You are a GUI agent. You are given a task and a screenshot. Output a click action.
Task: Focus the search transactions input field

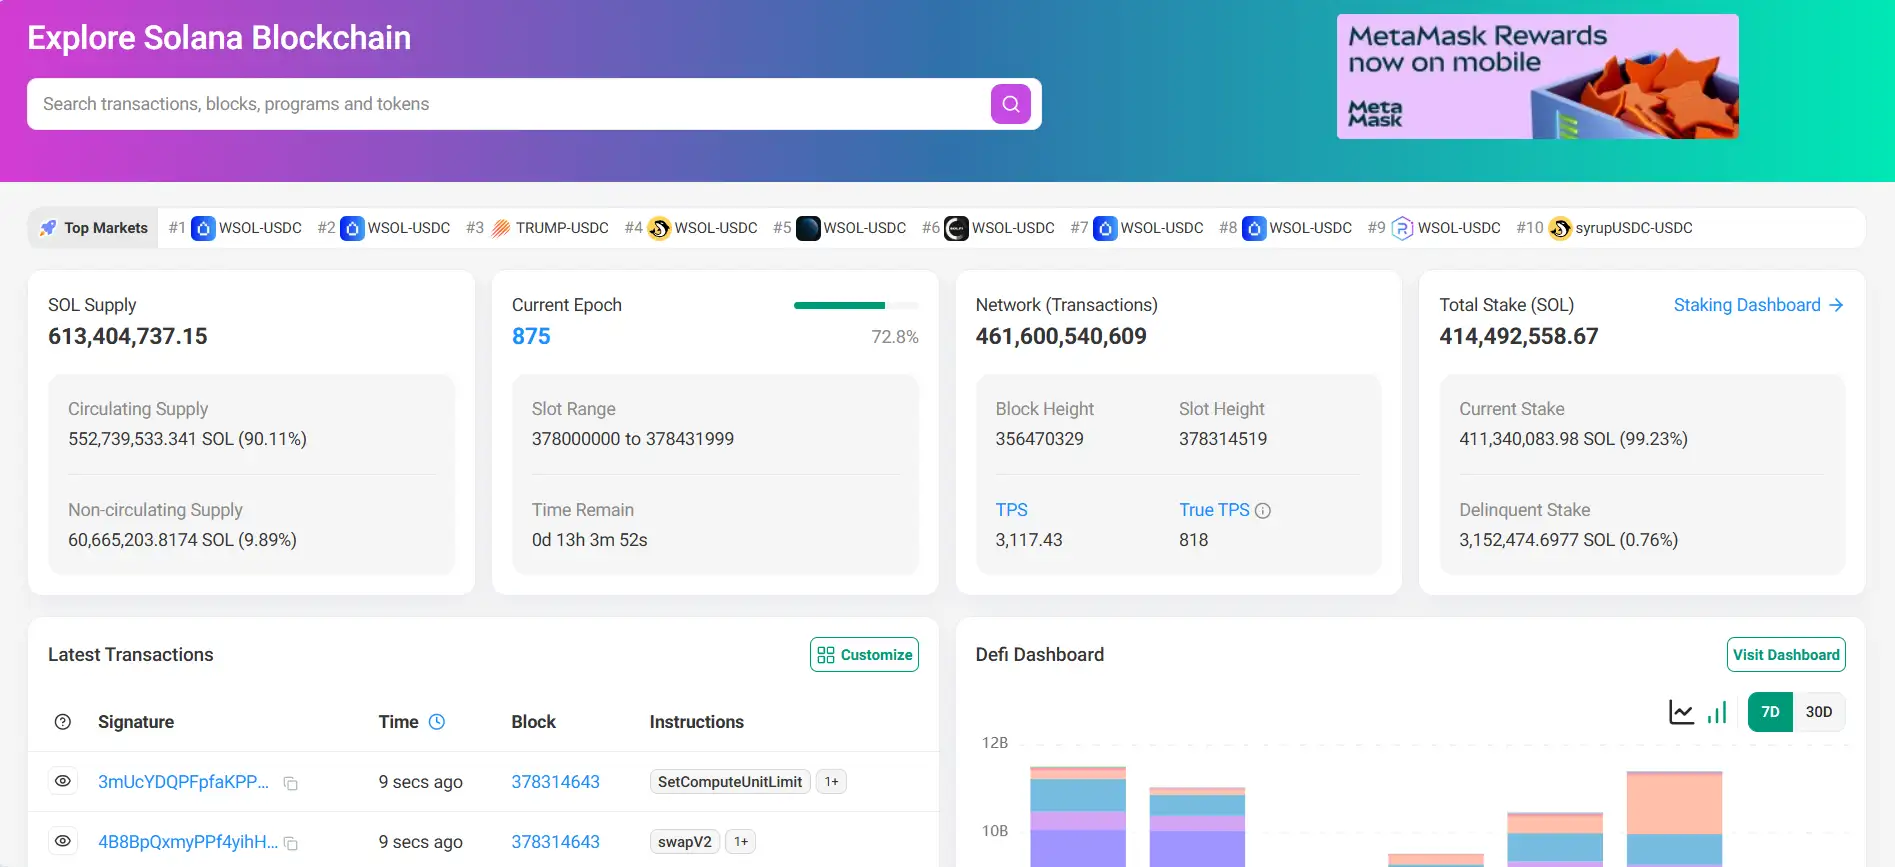[500, 104]
